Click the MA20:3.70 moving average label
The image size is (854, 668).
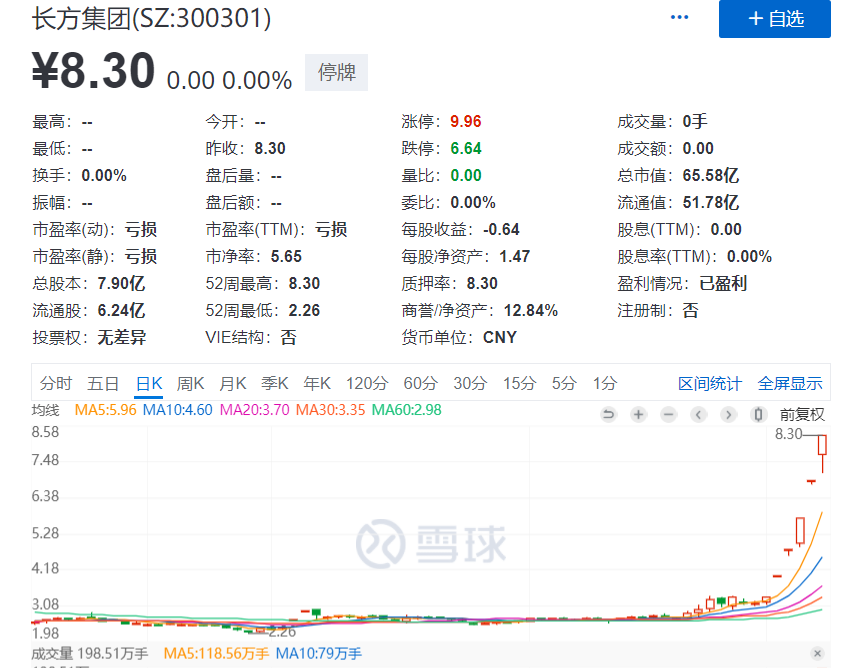[254, 410]
